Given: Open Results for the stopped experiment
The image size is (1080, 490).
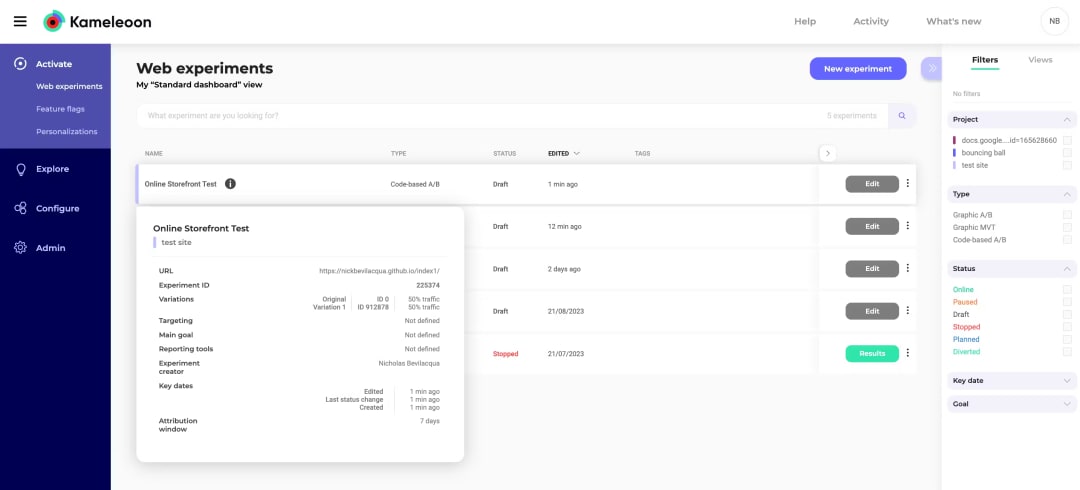Looking at the screenshot, I should (872, 354).
